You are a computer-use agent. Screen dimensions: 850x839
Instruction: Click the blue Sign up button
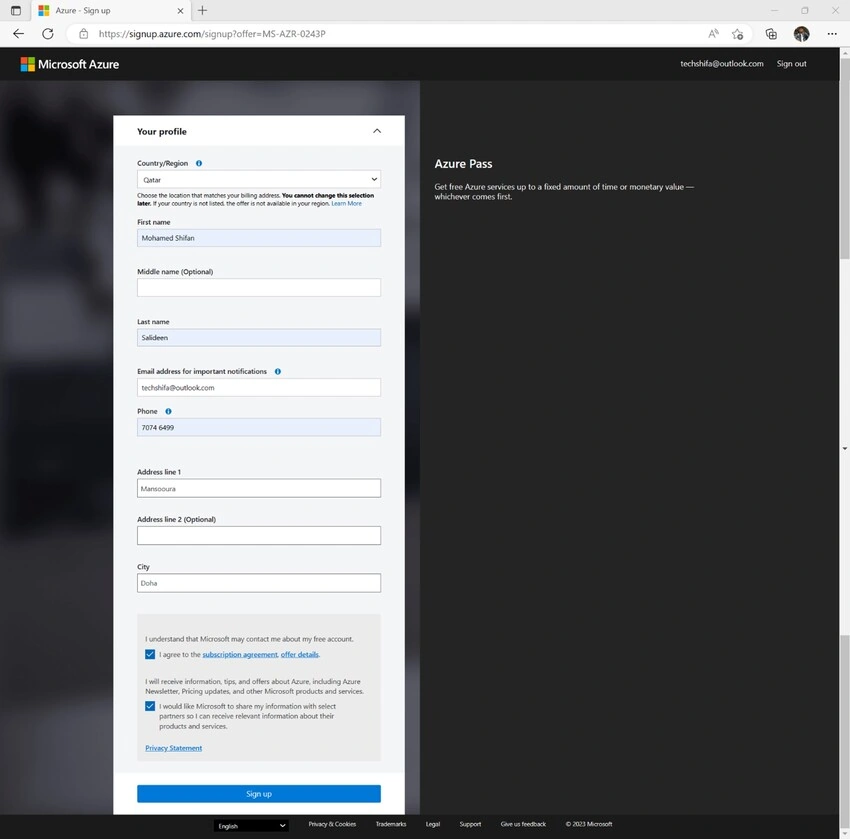tap(259, 793)
